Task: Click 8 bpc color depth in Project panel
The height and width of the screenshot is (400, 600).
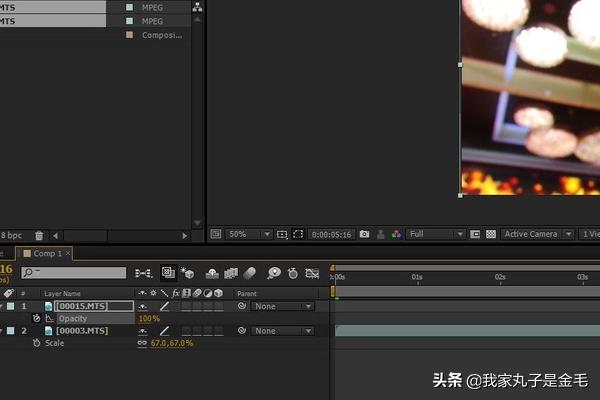Action: (11, 235)
